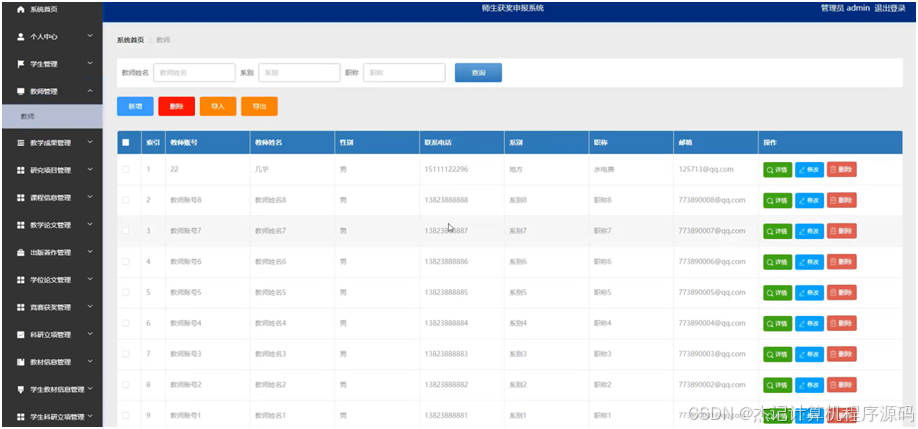Expand 出版著作管理 with its chevron
Screen dimensions: 918x429
(90, 252)
